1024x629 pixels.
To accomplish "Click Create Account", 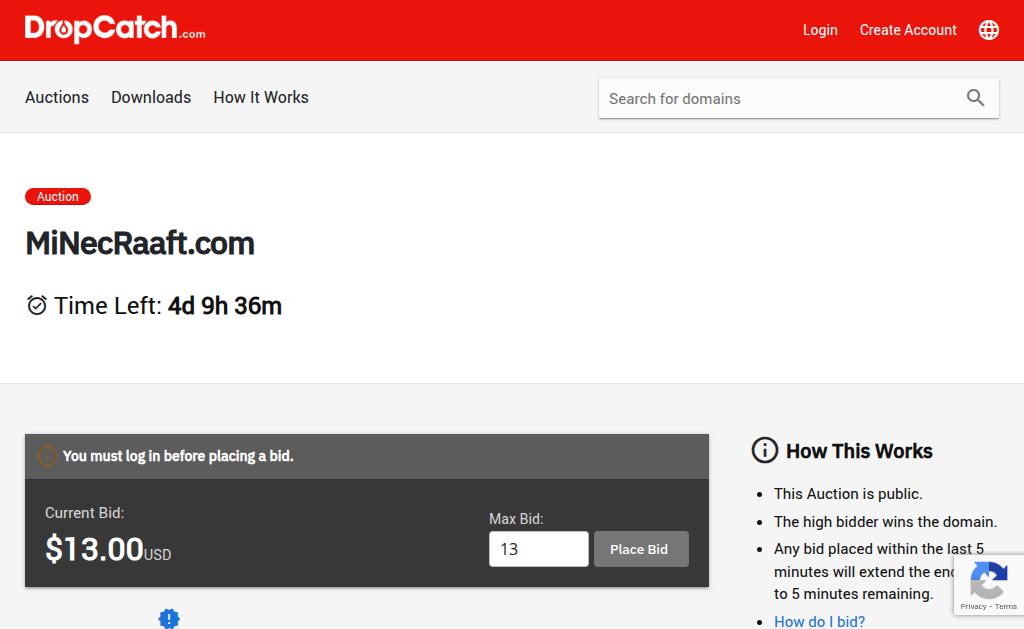I will pyautogui.click(x=908, y=30).
